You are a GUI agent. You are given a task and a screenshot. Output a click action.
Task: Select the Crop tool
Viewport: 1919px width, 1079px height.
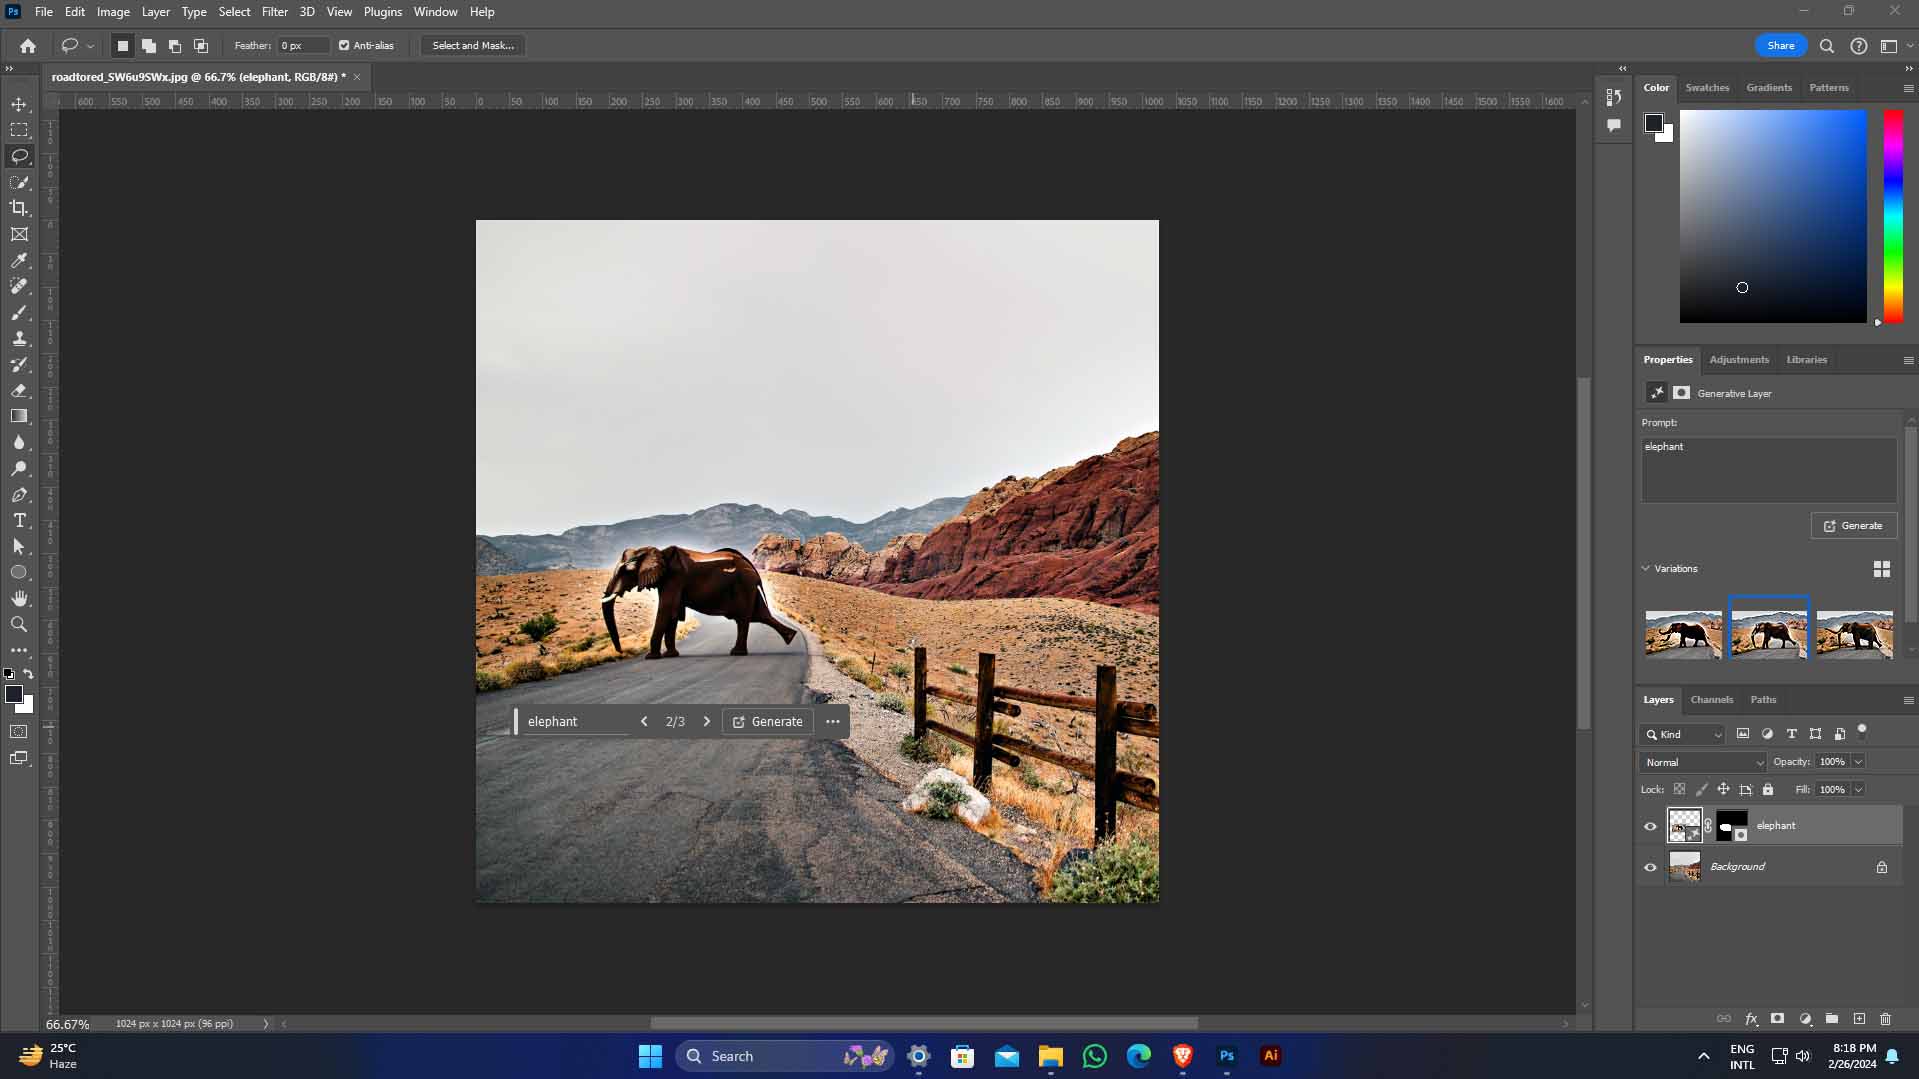(19, 208)
